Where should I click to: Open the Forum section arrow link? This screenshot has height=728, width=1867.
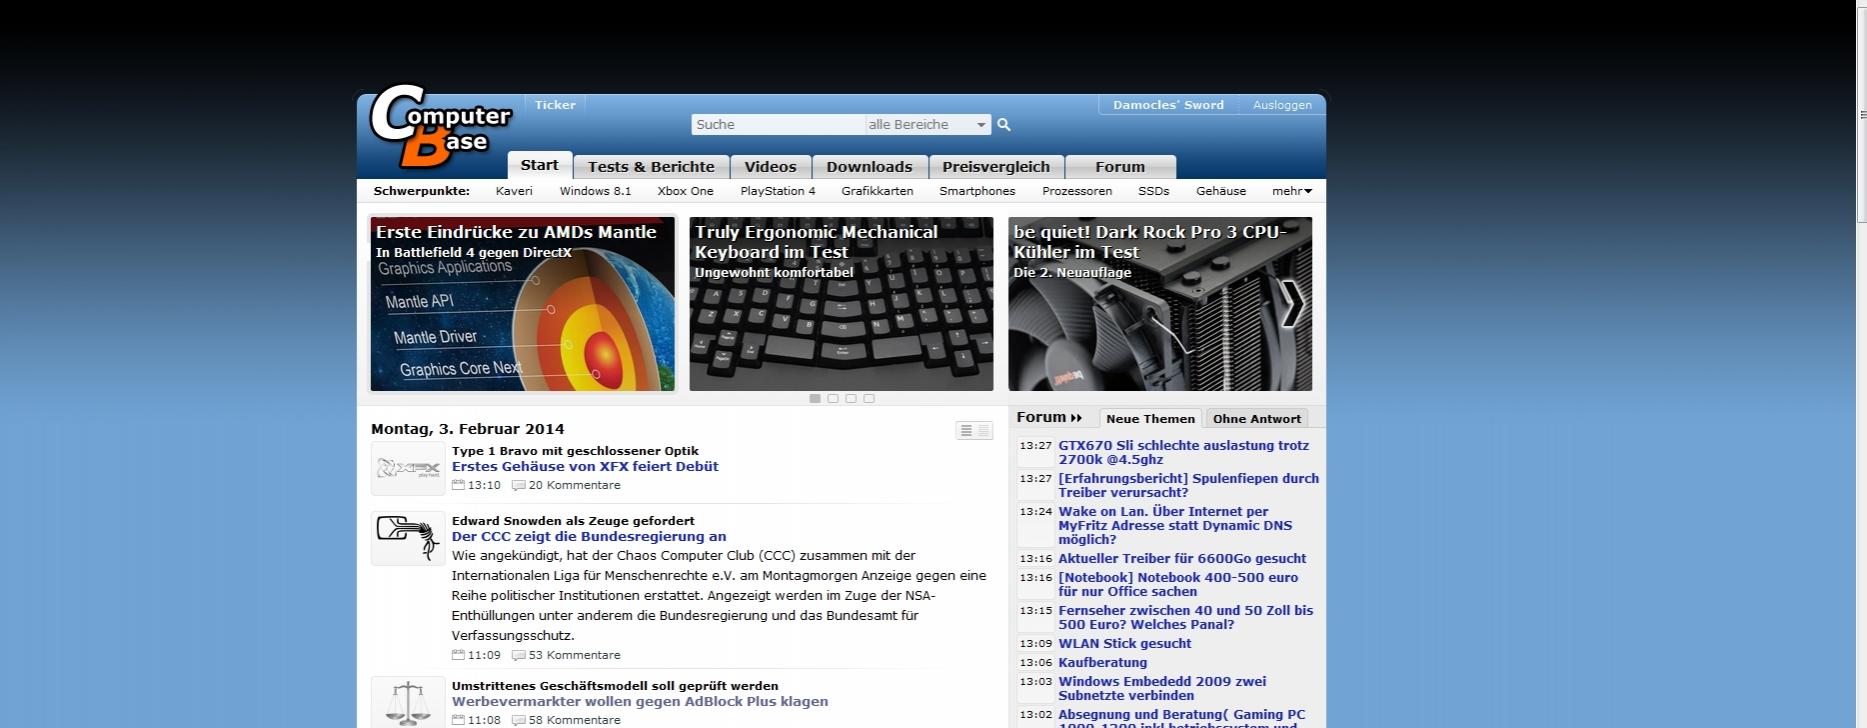pos(1049,418)
